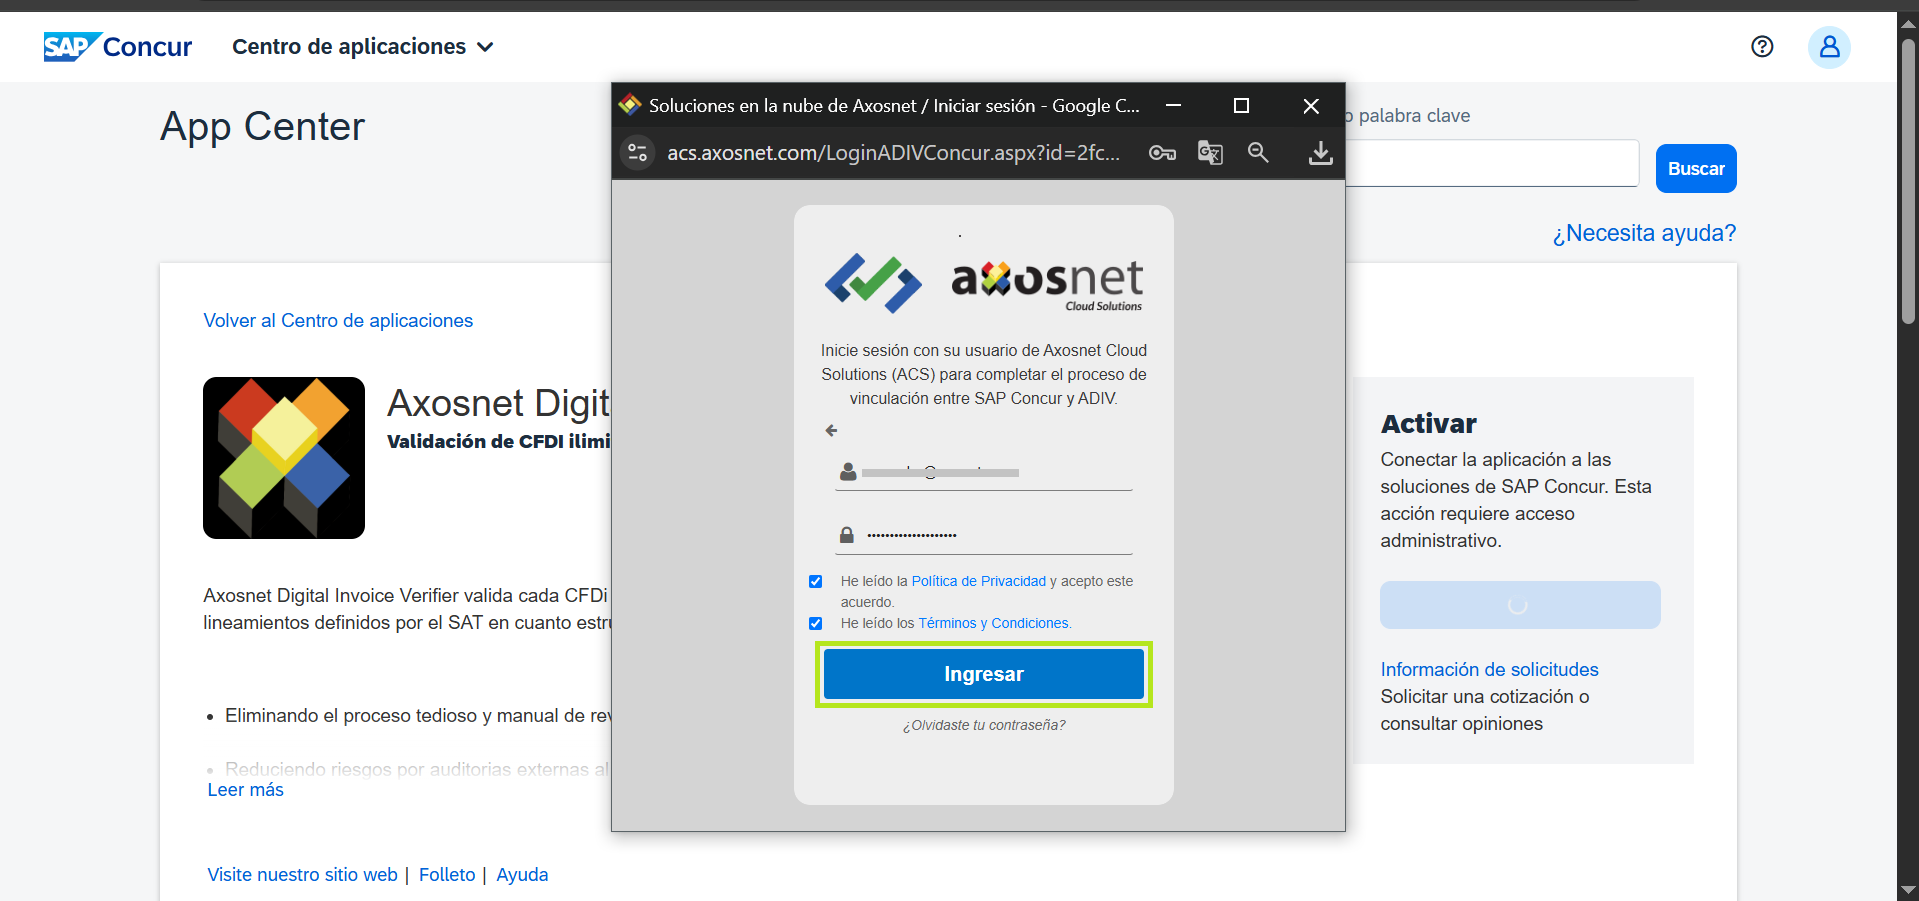1919x901 pixels.
Task: Click Volver al Centro de aplicaciones link
Action: pyautogui.click(x=338, y=321)
